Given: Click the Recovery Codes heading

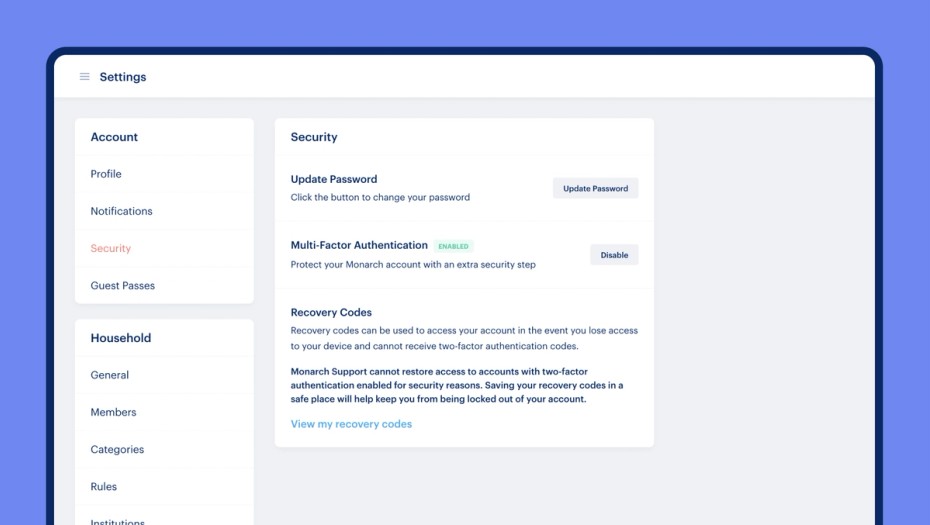Looking at the screenshot, I should (331, 313).
